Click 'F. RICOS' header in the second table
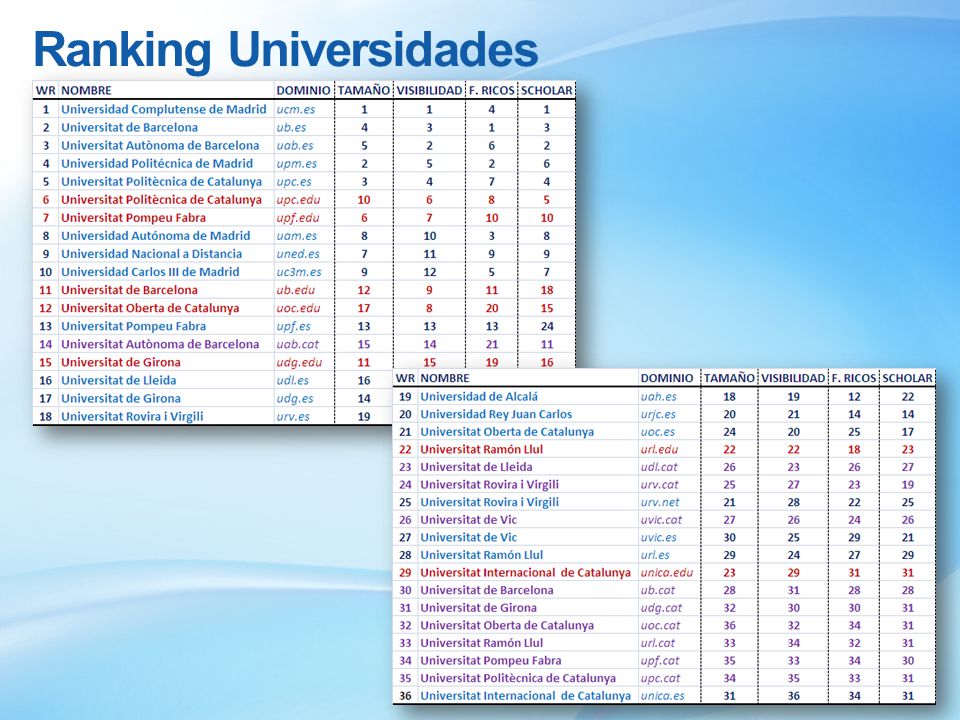 coord(853,378)
